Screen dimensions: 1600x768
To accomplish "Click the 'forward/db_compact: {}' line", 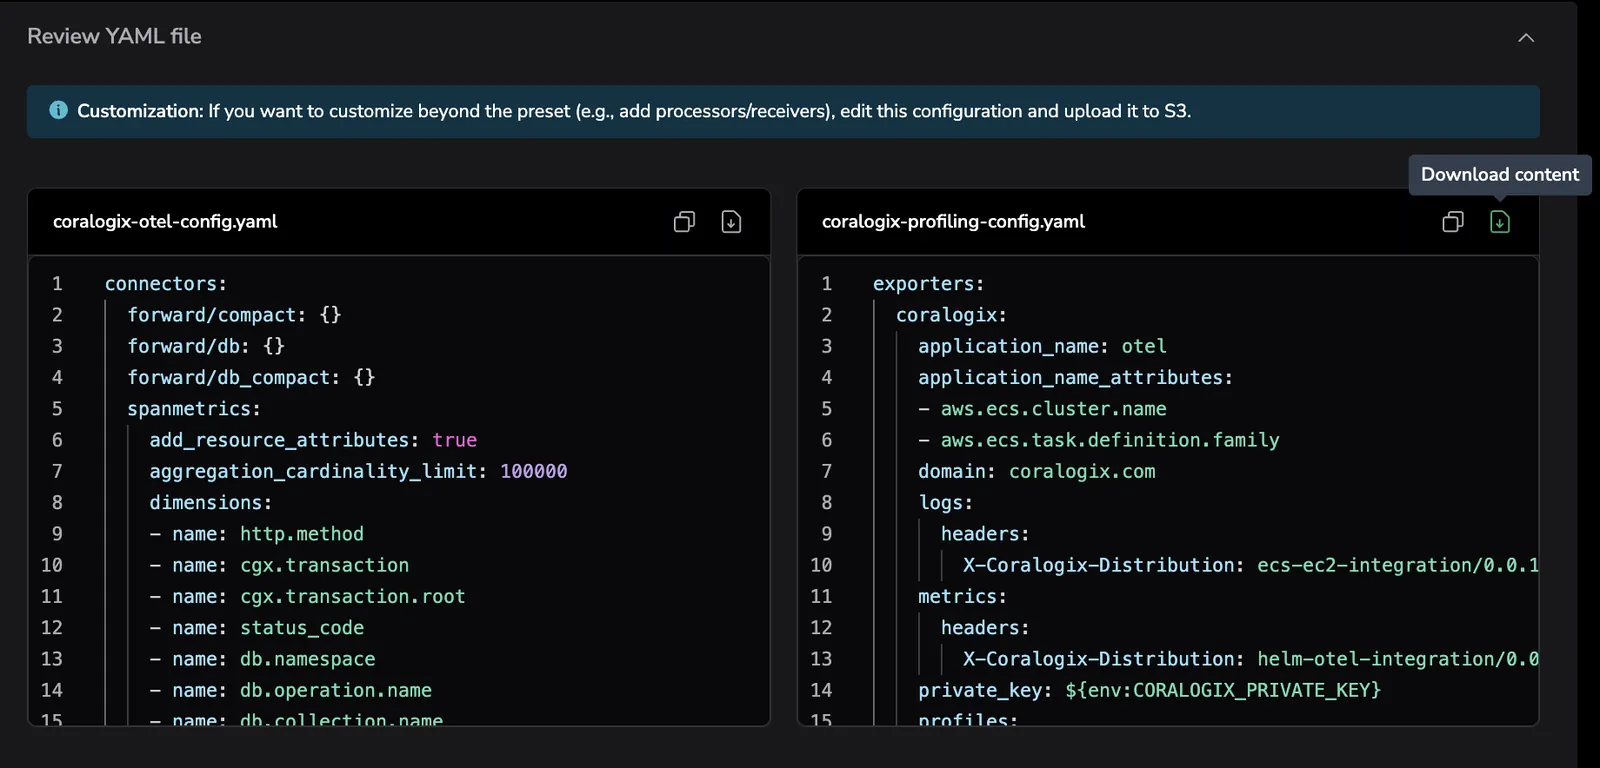I will (251, 377).
